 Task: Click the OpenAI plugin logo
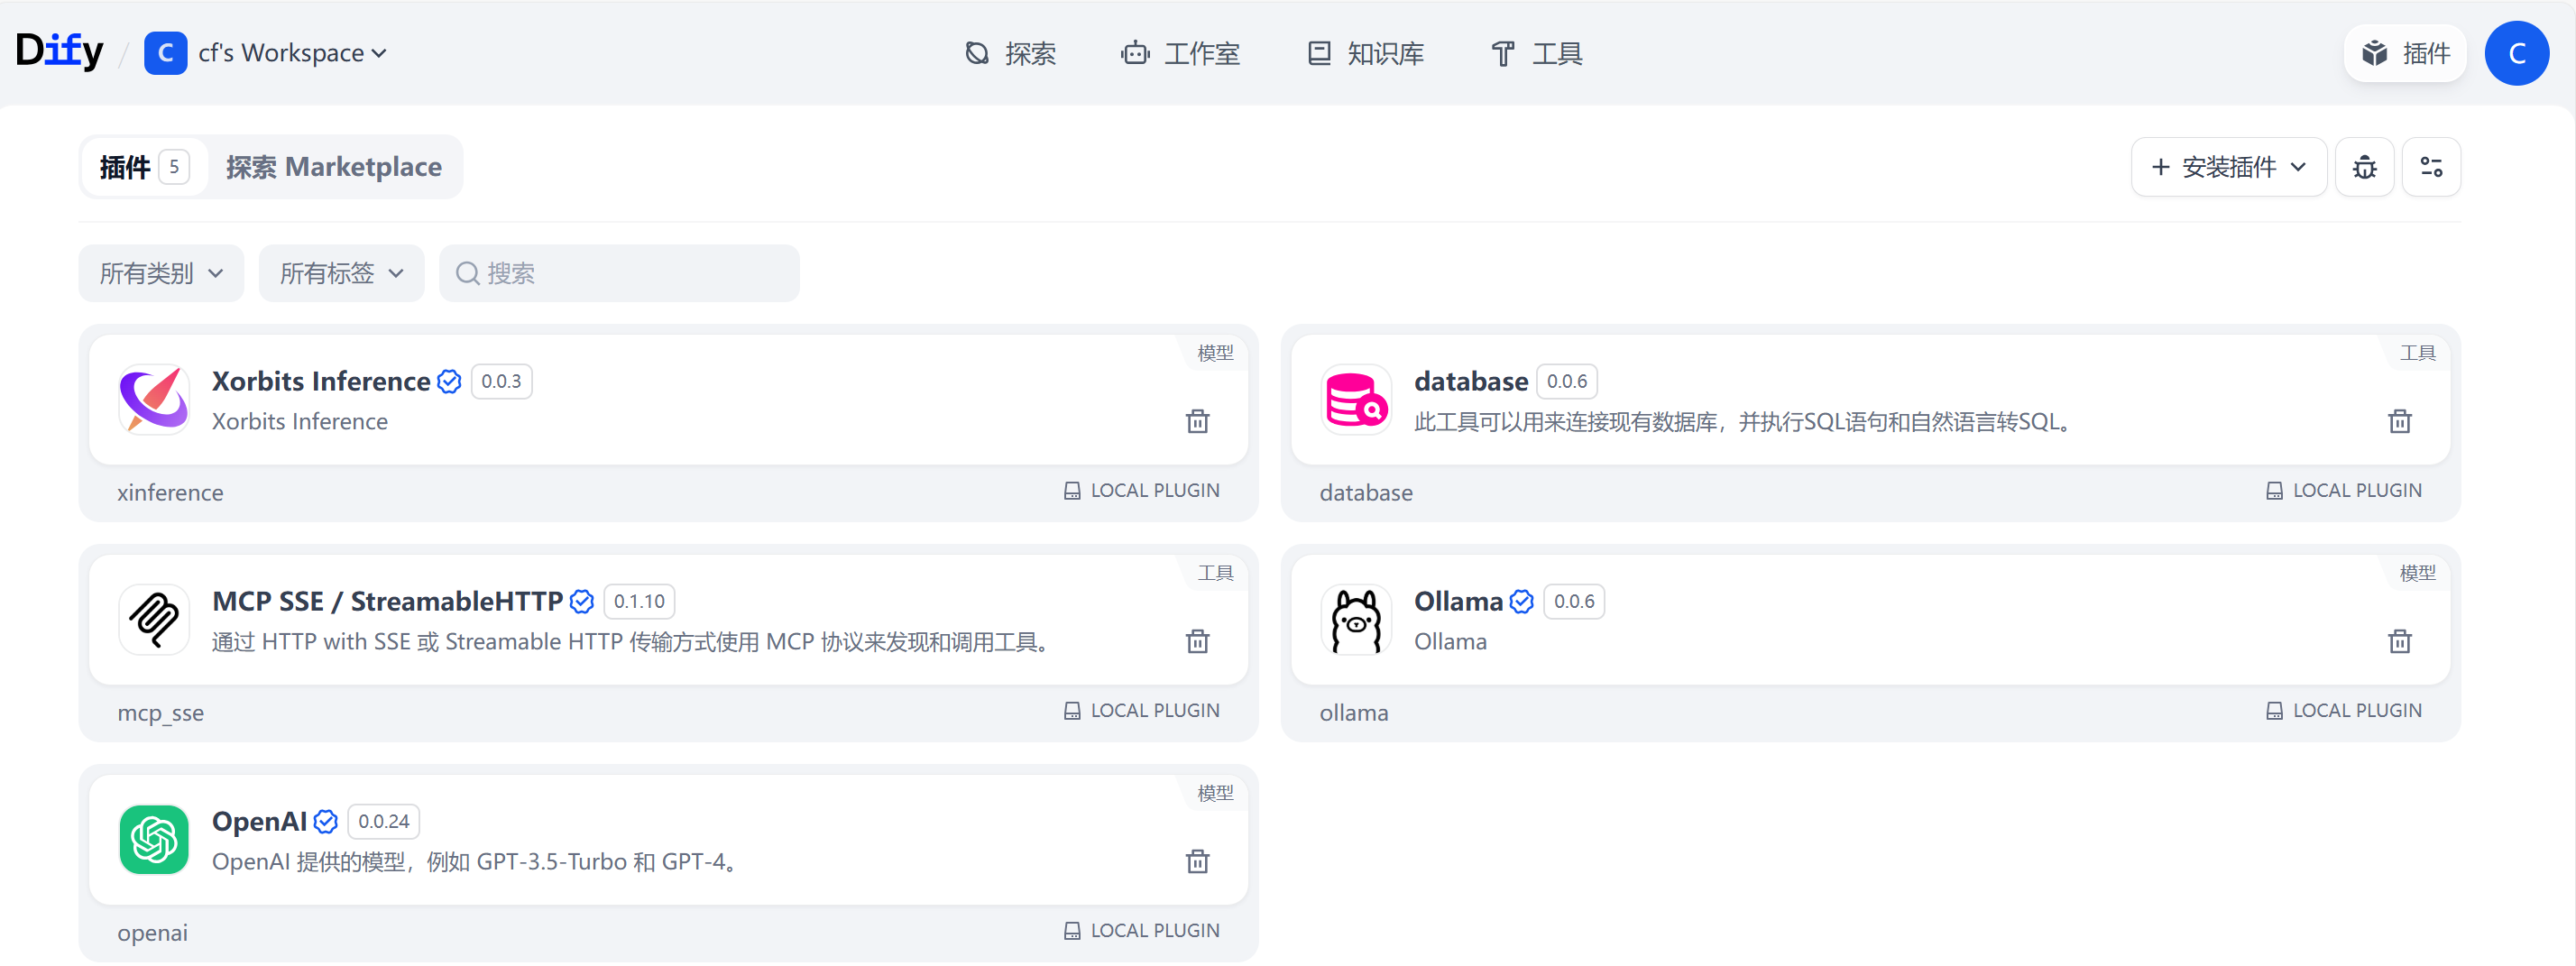(x=153, y=840)
